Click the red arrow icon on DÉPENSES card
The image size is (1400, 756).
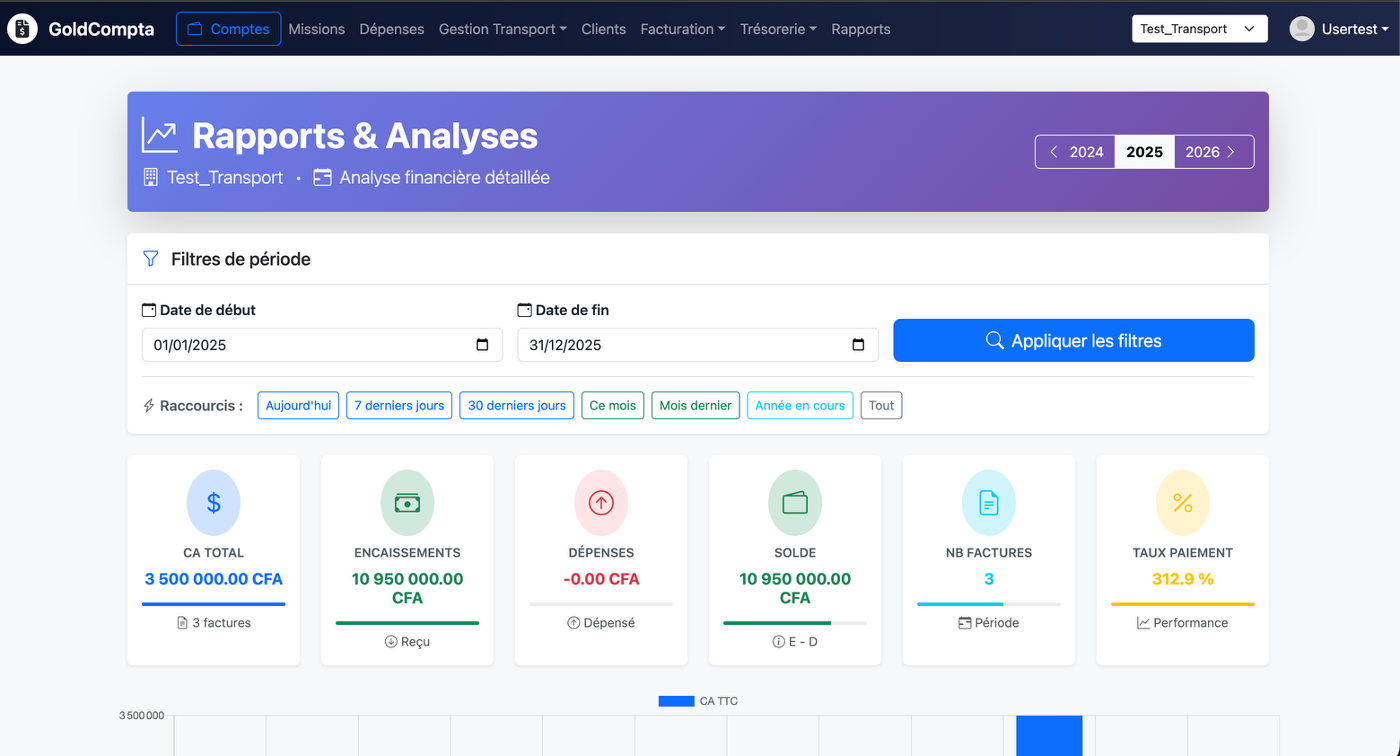point(601,502)
